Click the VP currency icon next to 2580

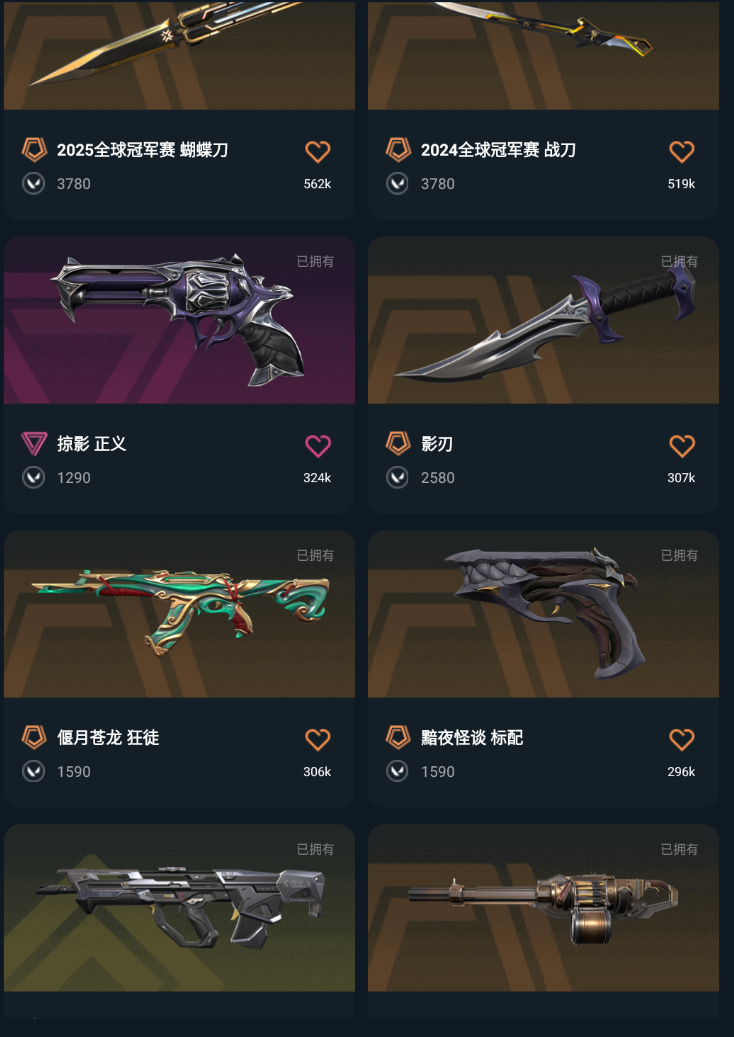[397, 477]
